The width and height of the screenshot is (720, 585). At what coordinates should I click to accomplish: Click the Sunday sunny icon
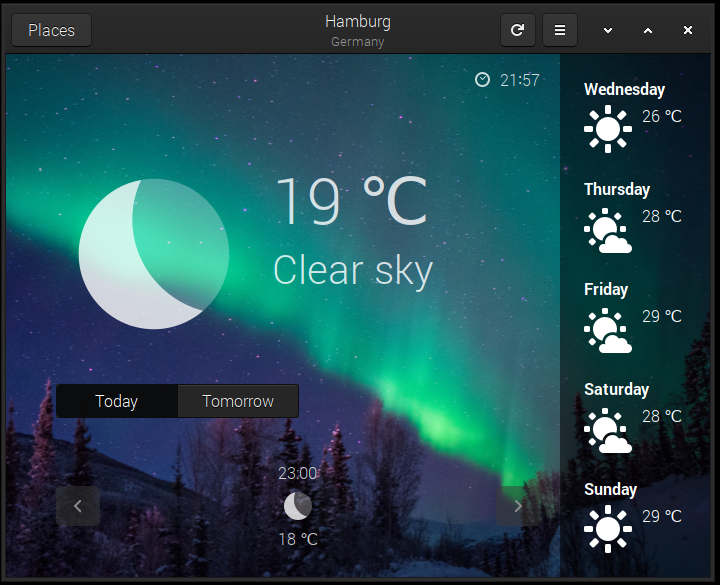pyautogui.click(x=608, y=529)
